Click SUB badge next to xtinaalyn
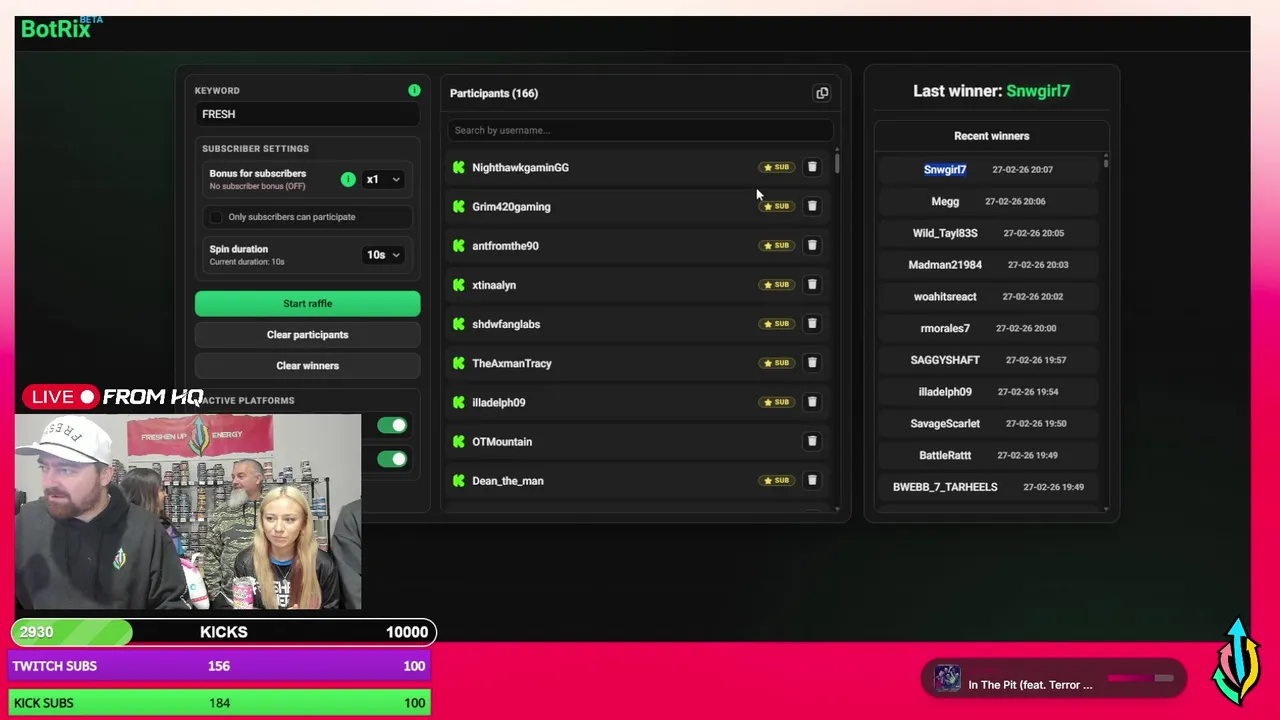The height and width of the screenshot is (720, 1280). 776,284
